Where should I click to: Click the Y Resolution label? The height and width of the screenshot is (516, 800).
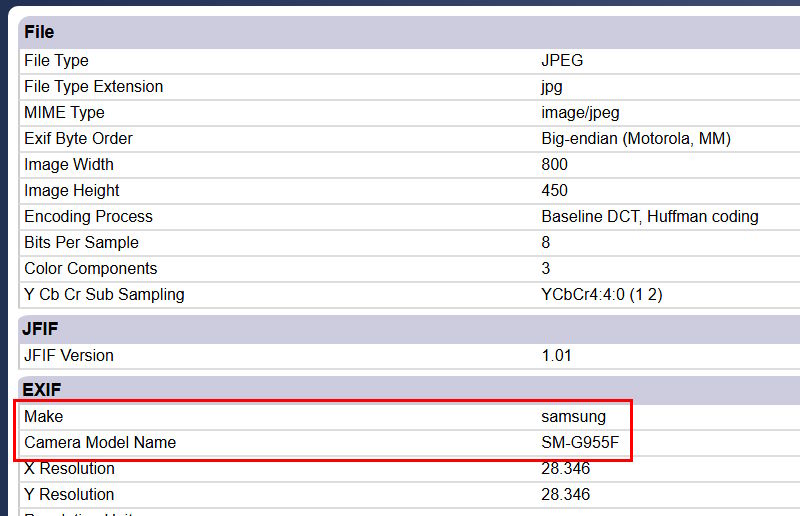(x=69, y=495)
